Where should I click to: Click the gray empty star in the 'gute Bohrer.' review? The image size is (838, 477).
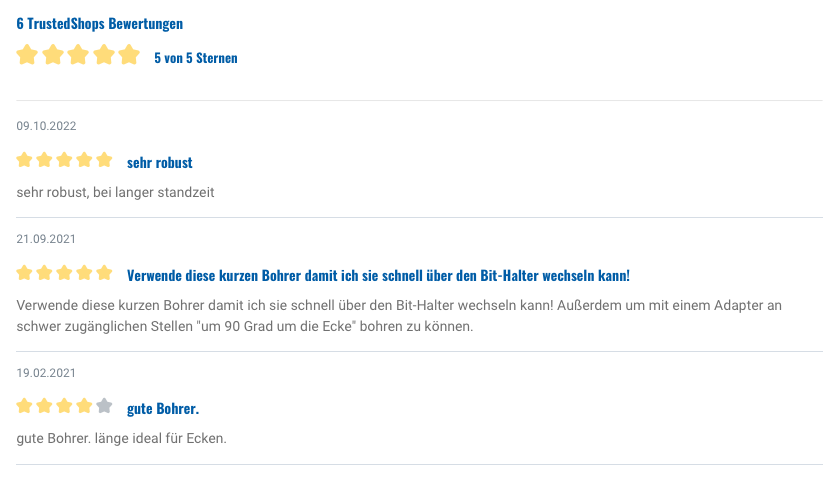tap(104, 406)
